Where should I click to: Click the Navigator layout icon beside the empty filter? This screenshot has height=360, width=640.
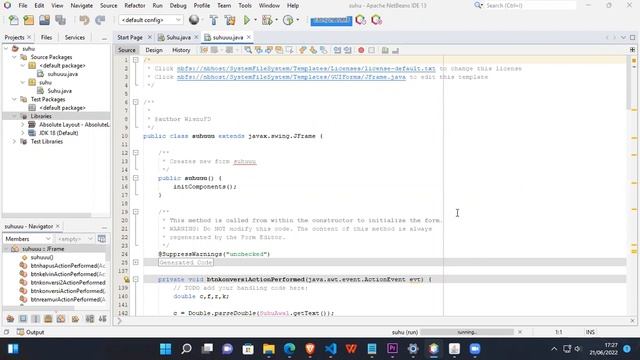pos(102,239)
